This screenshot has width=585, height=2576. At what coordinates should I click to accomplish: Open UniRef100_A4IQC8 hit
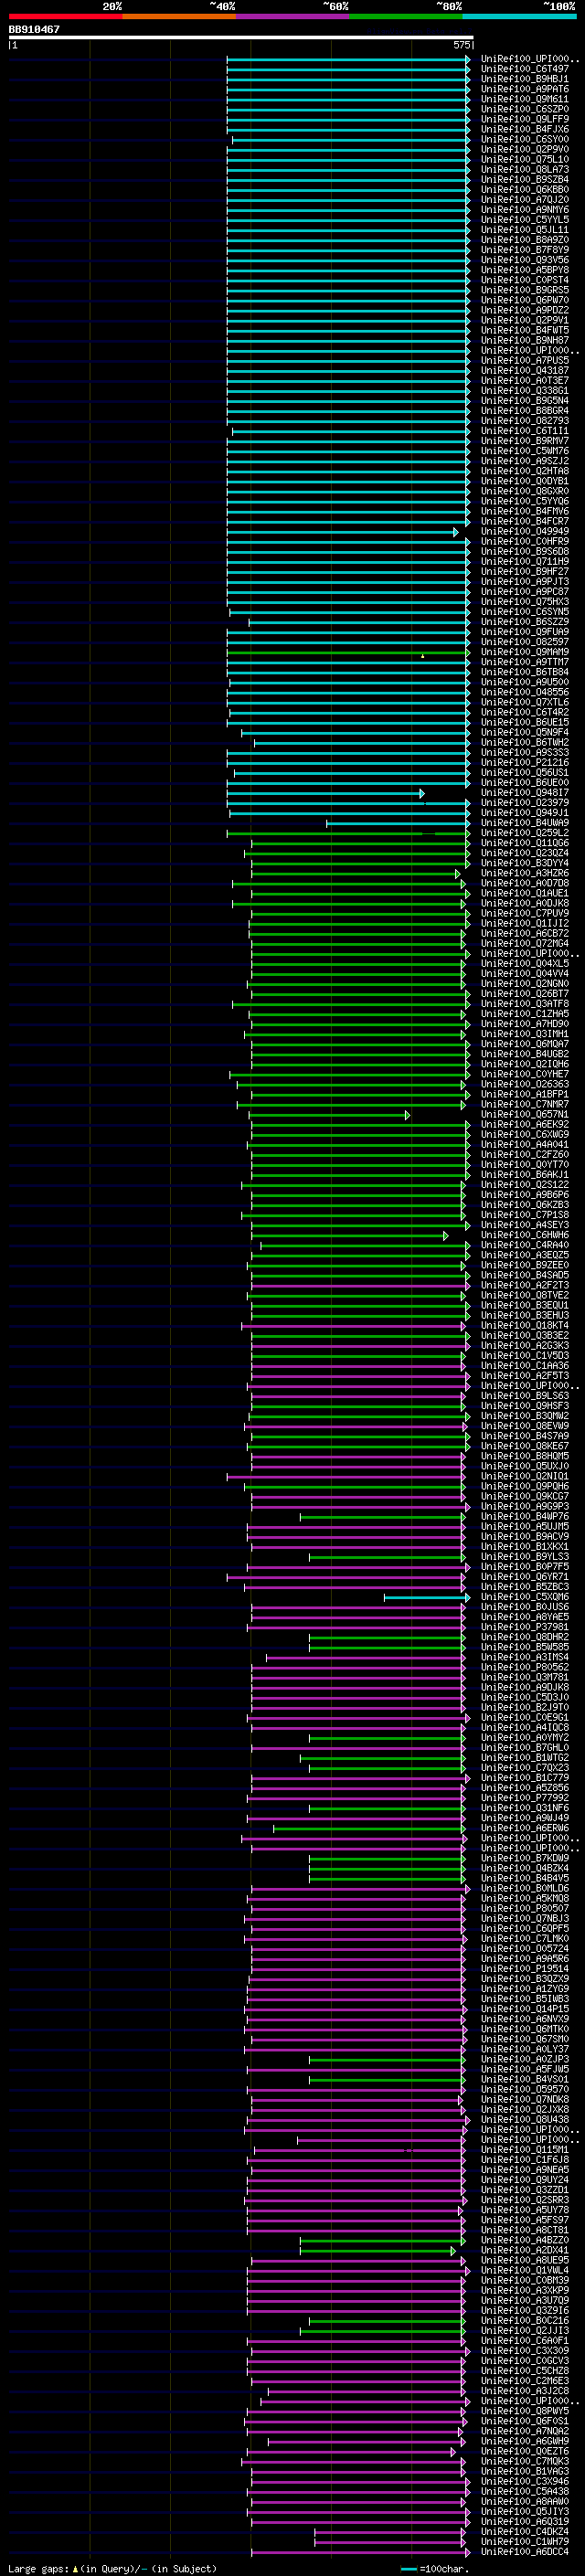click(x=525, y=1727)
